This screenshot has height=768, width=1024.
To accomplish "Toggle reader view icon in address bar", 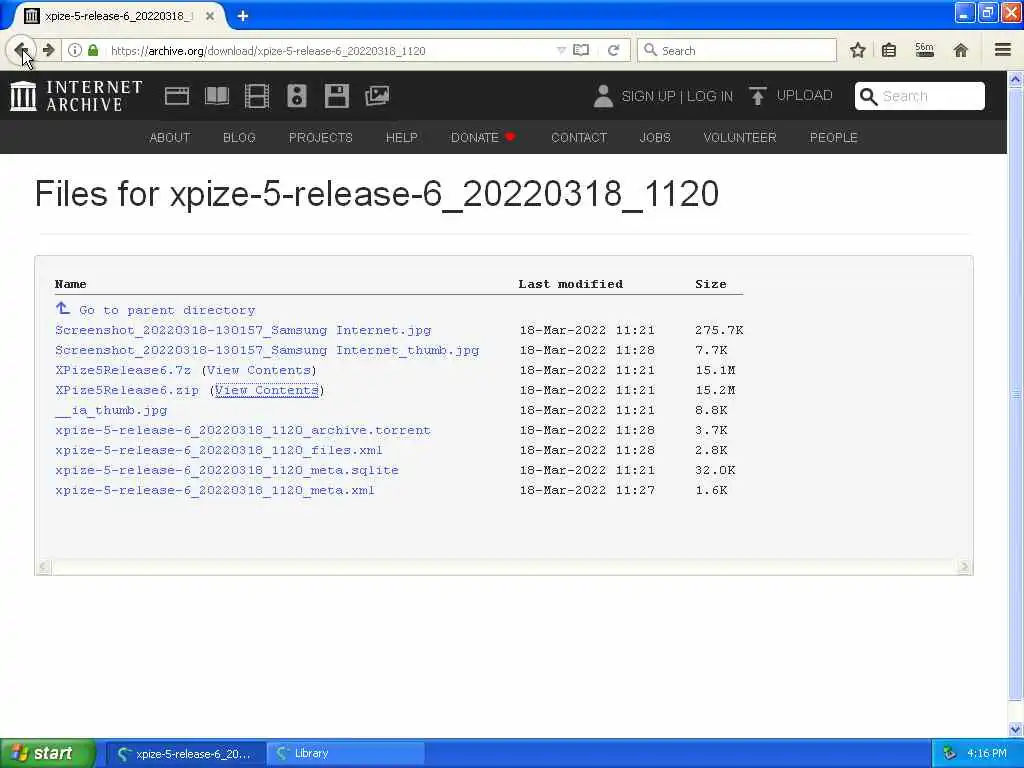I will (581, 50).
